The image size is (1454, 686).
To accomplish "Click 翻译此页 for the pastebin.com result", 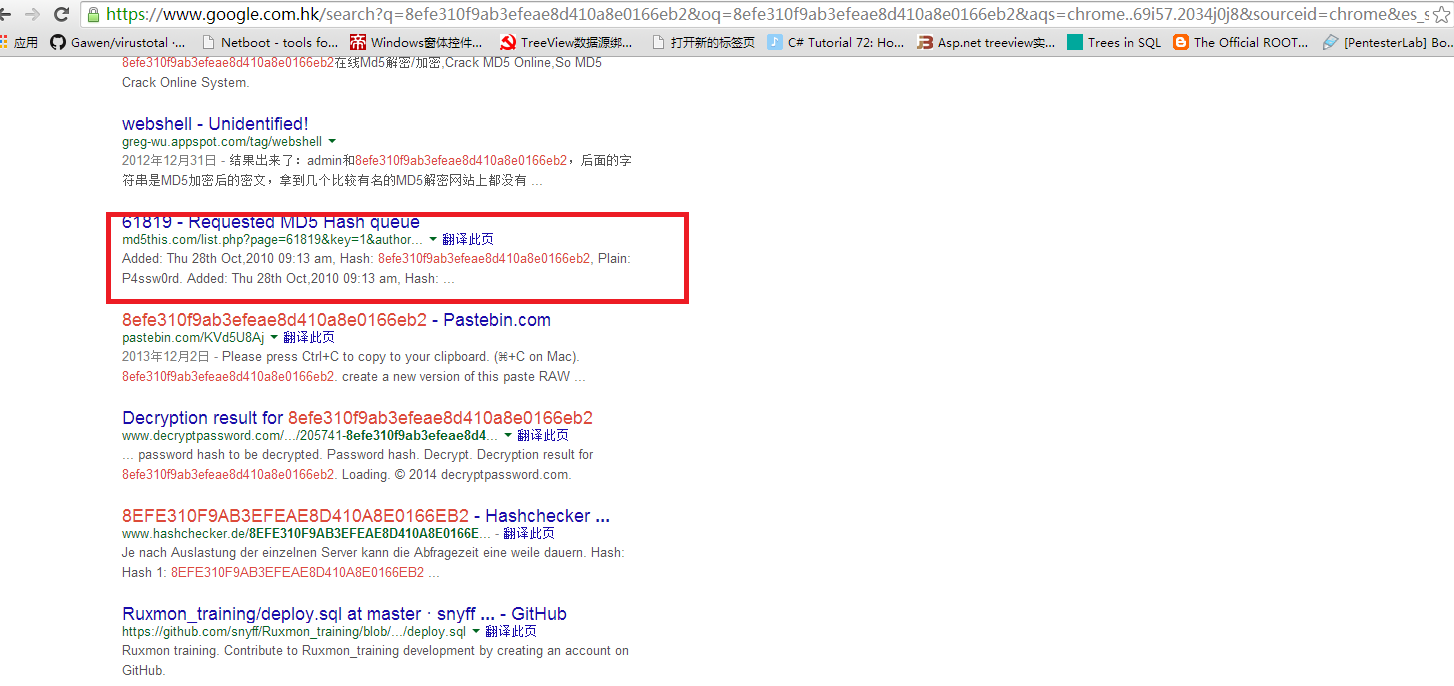I will tap(309, 338).
